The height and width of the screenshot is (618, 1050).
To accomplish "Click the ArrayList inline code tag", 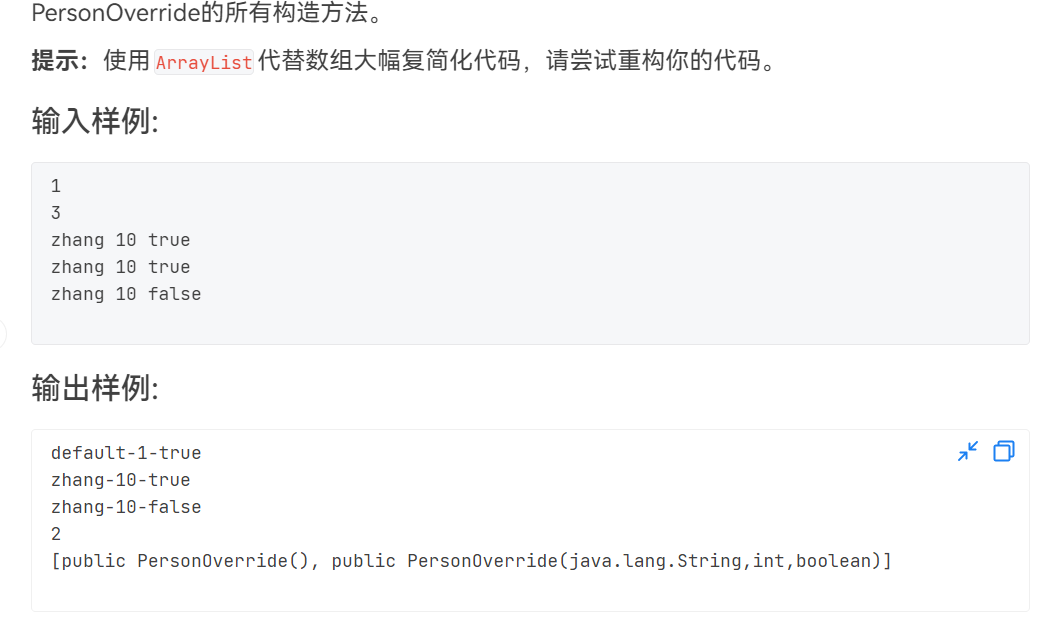I will [204, 62].
